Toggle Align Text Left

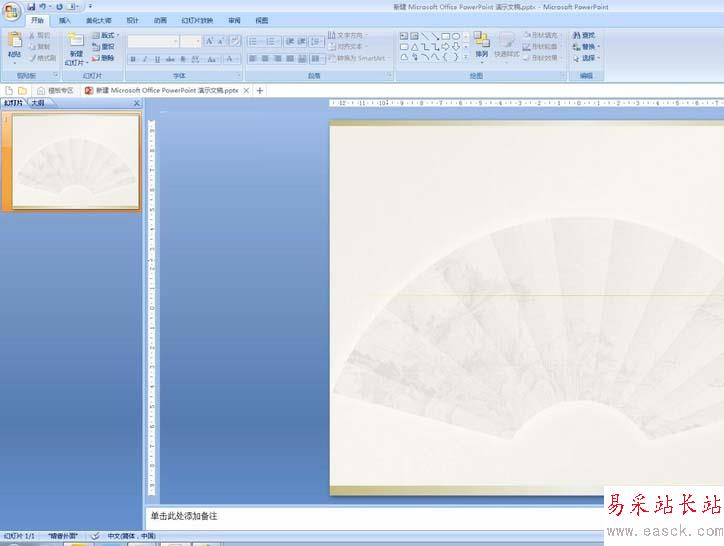253,59
